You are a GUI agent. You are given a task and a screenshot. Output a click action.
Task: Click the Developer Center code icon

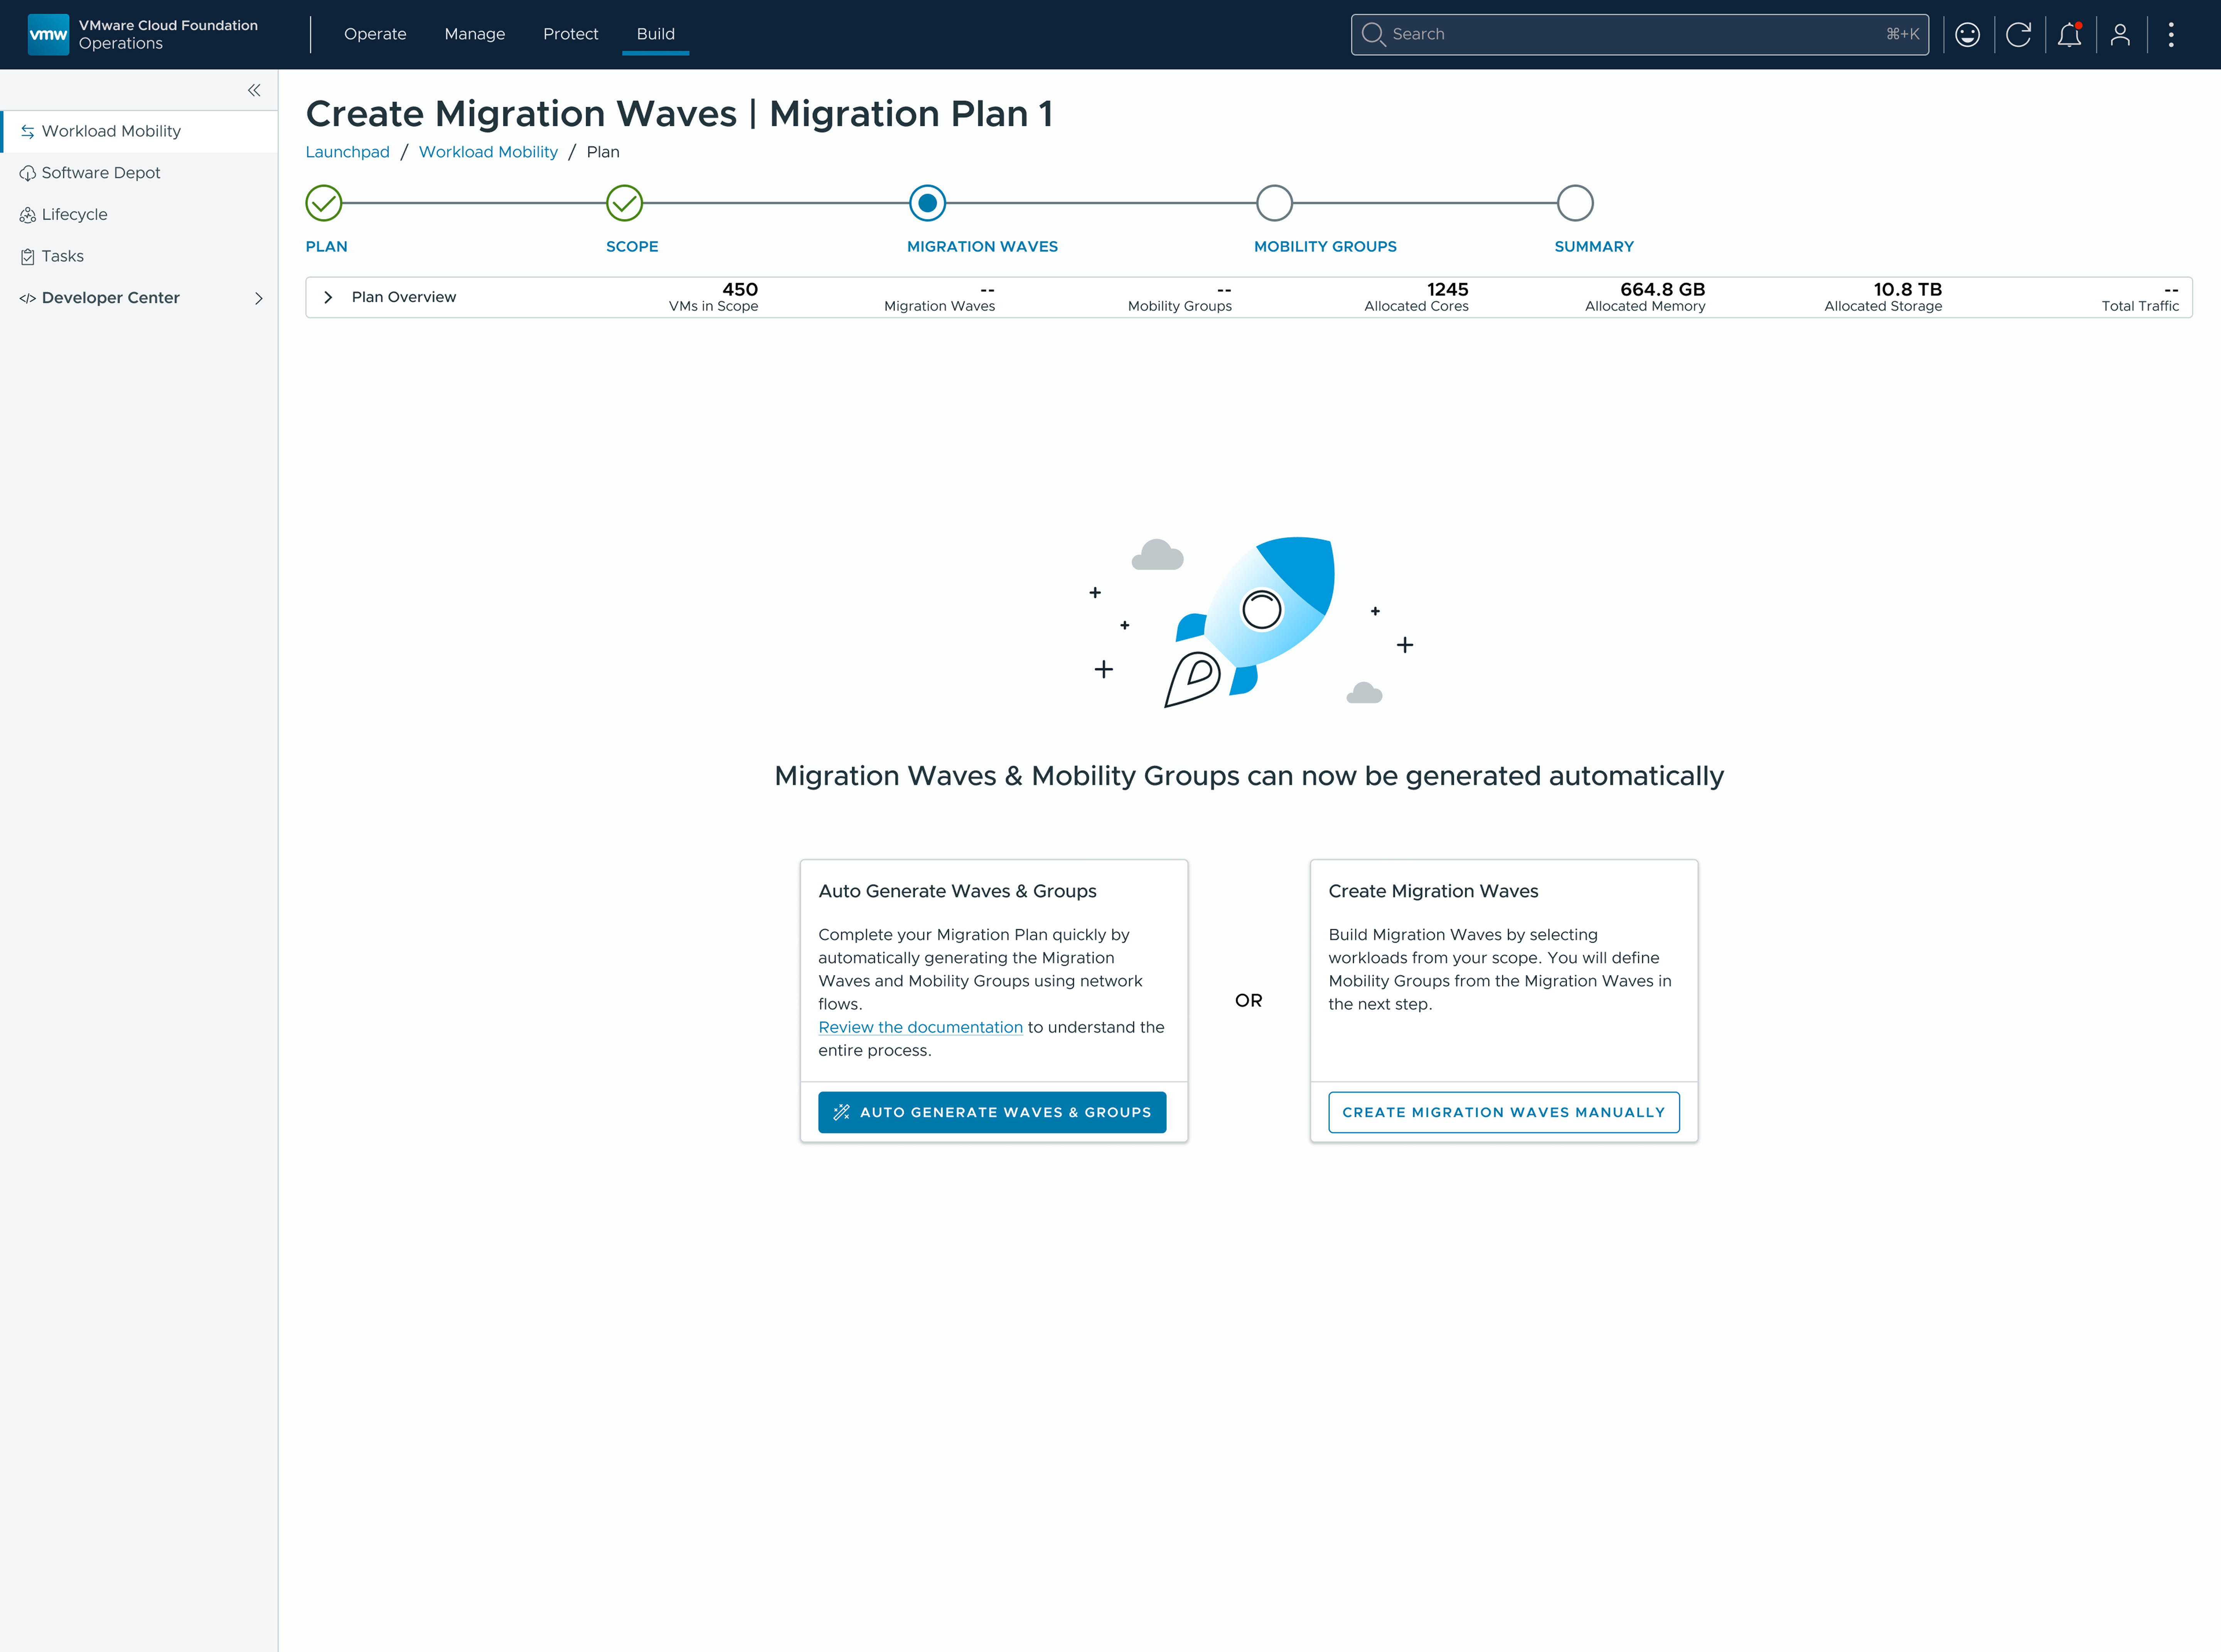click(28, 298)
